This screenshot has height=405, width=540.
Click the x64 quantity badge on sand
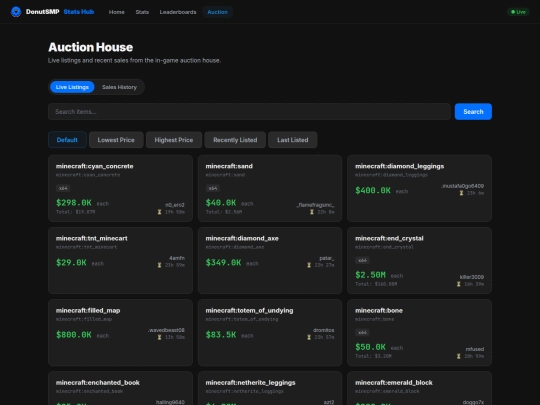[x=213, y=188]
